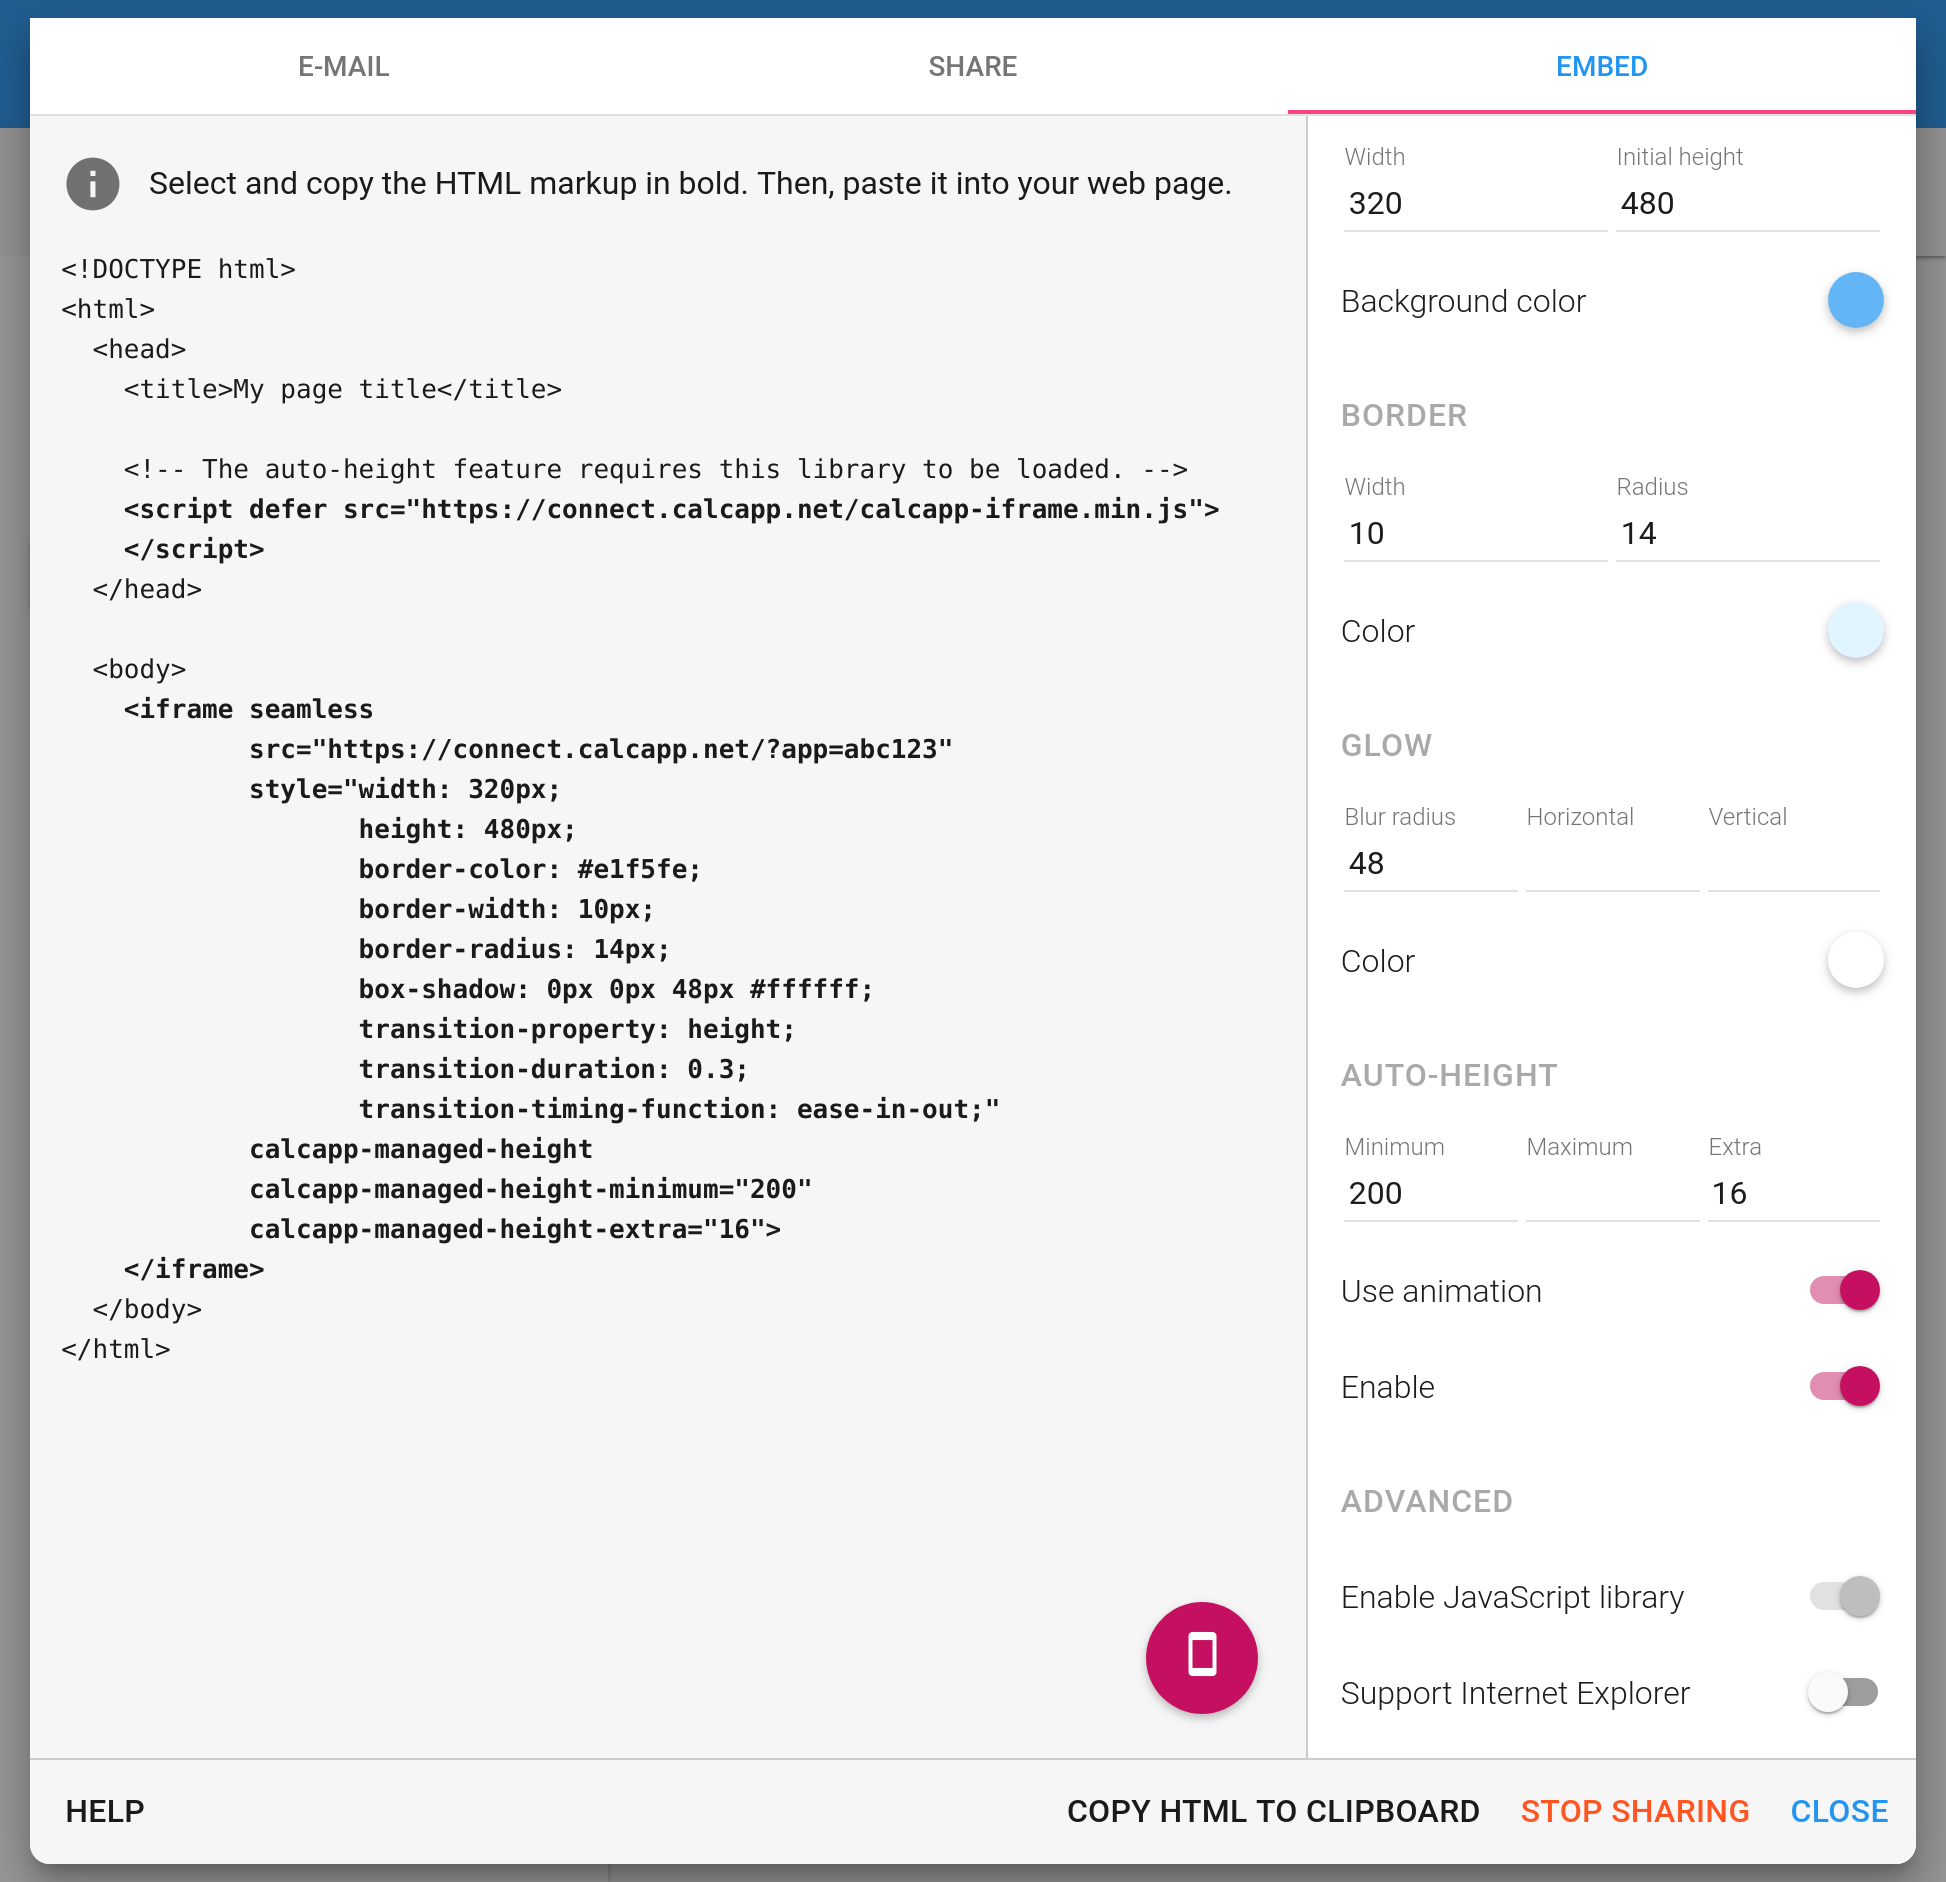Viewport: 1946px width, 1882px height.
Task: Click the iframe src URL line
Action: tap(600, 749)
